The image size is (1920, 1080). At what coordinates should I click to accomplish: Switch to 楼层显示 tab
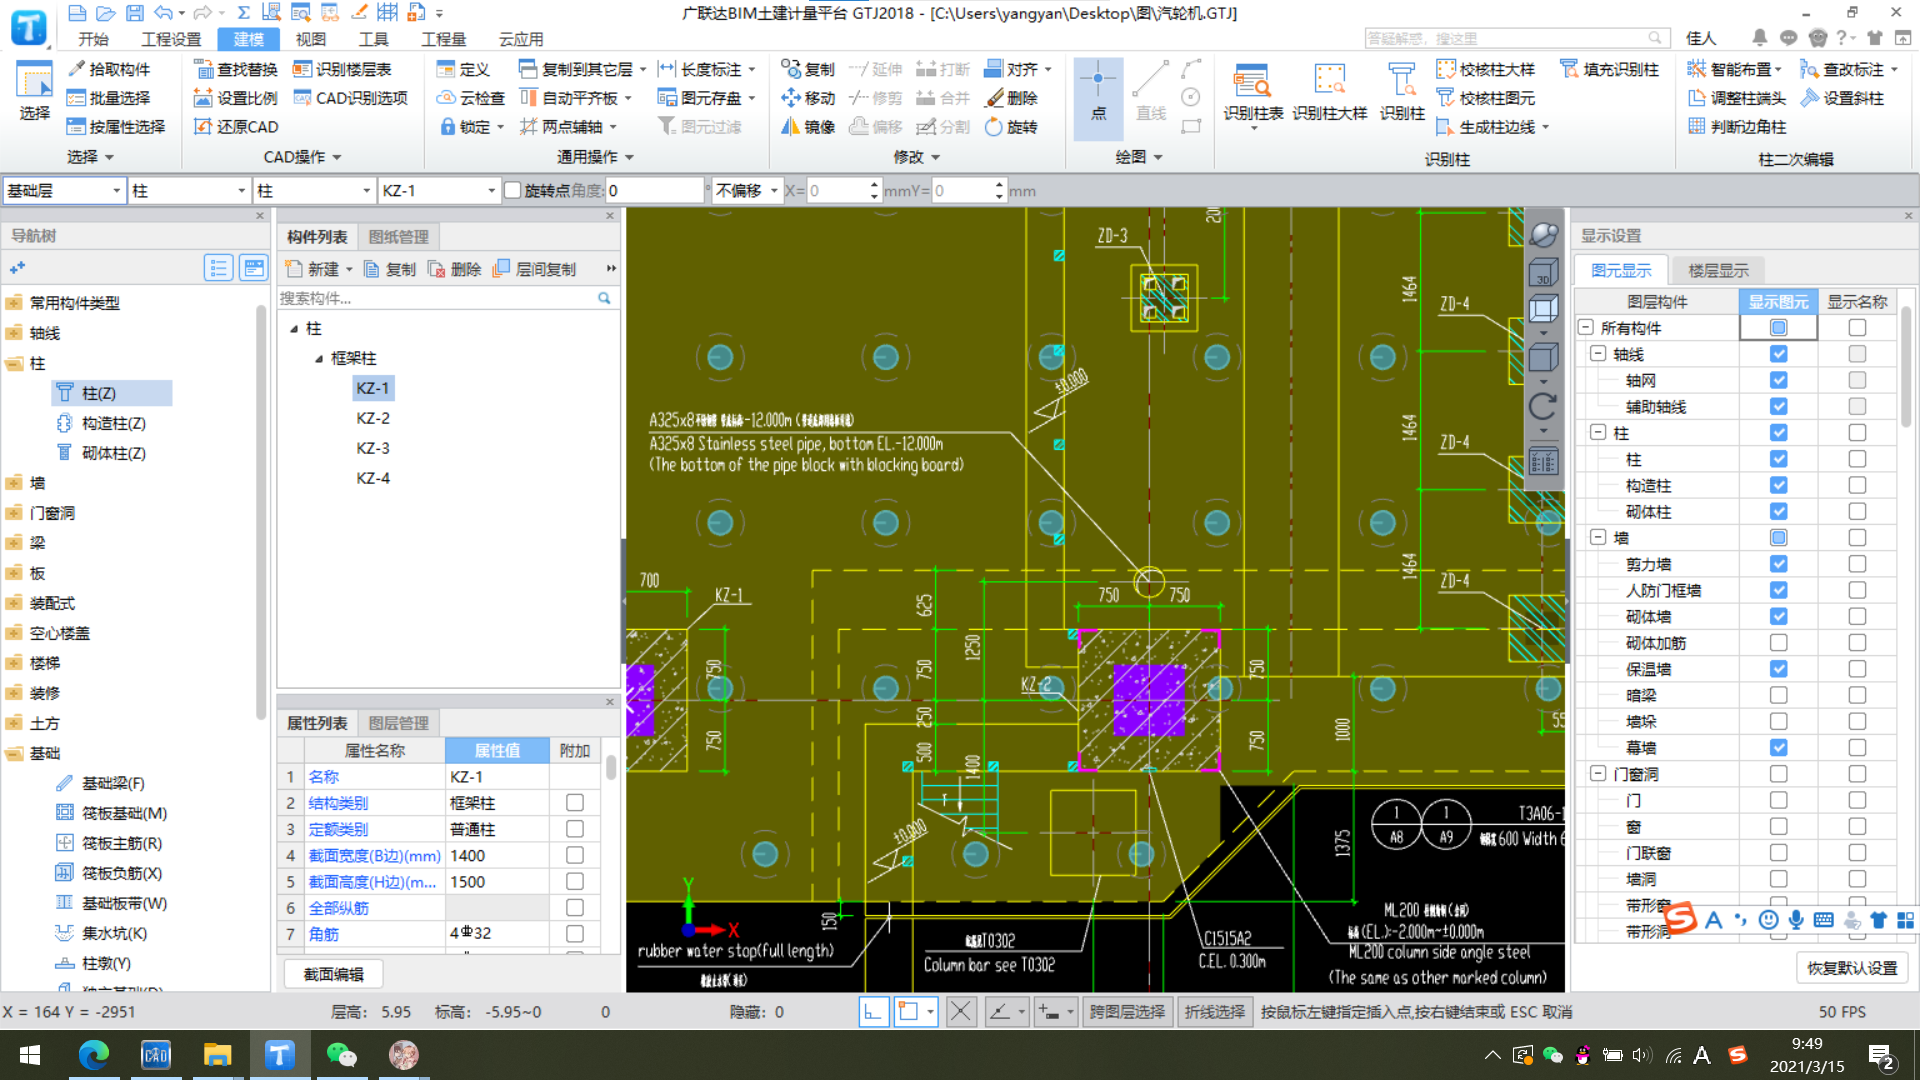click(x=1718, y=270)
